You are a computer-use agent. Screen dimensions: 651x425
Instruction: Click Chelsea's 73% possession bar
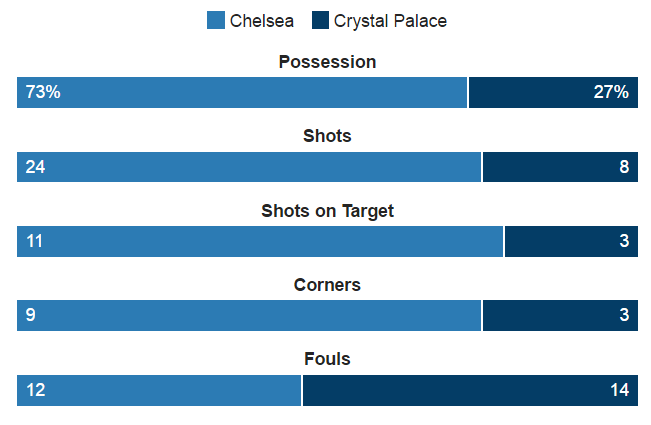click(242, 92)
